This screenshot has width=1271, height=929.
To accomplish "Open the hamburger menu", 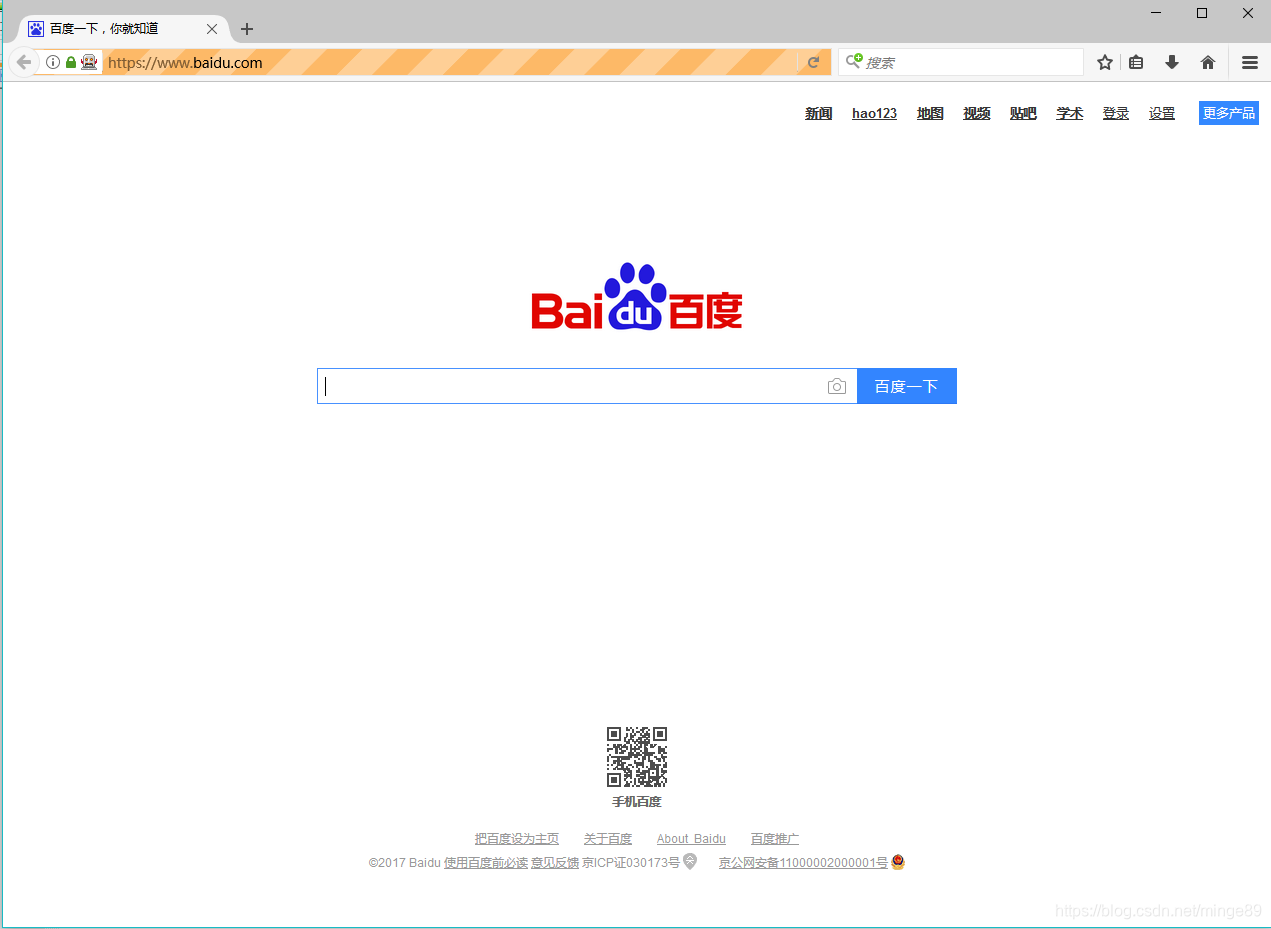I will click(x=1250, y=62).
